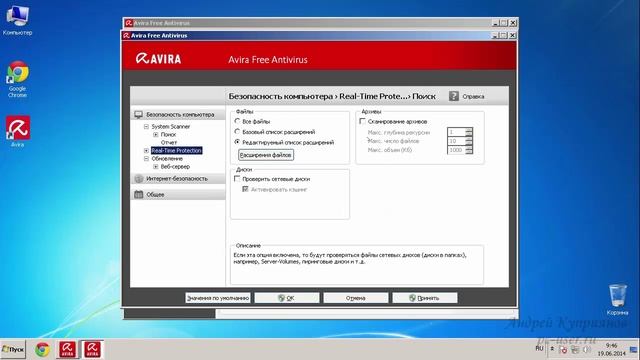
Task: Apply settings with the Принять button
Action: point(424,298)
